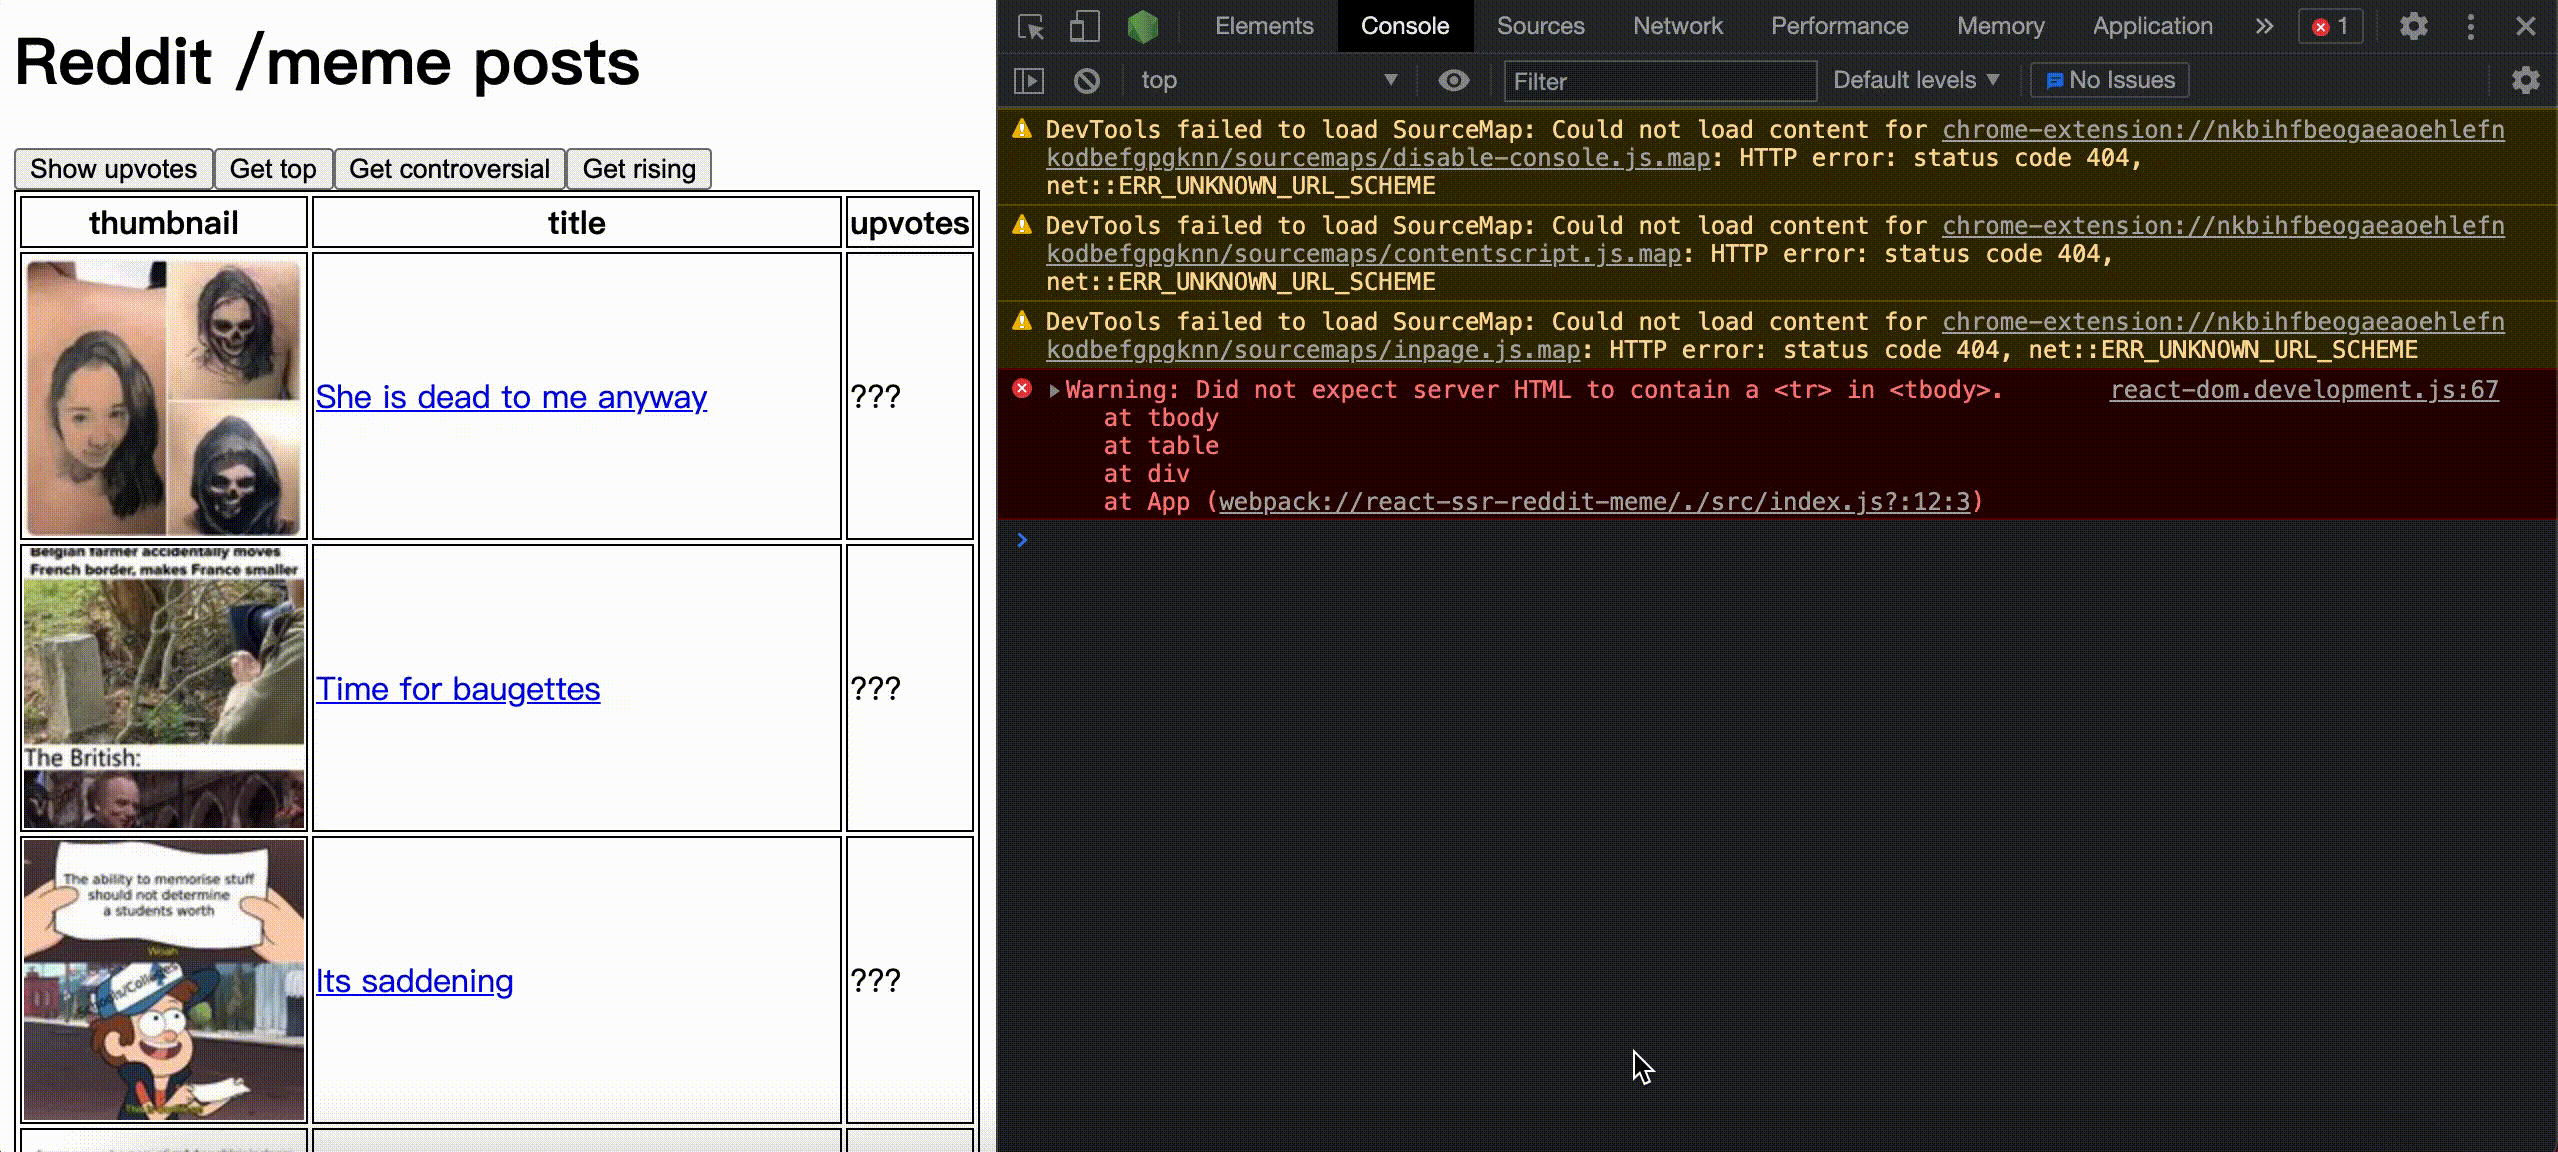The width and height of the screenshot is (2558, 1152).
Task: Click the red error icon beside Warning message
Action: click(1022, 388)
